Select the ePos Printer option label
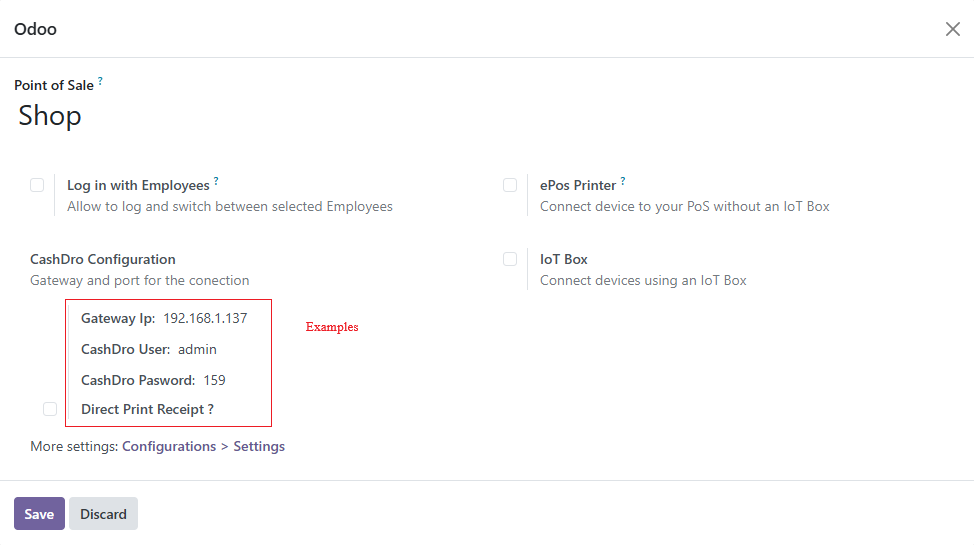The image size is (974, 545). click(x=578, y=186)
